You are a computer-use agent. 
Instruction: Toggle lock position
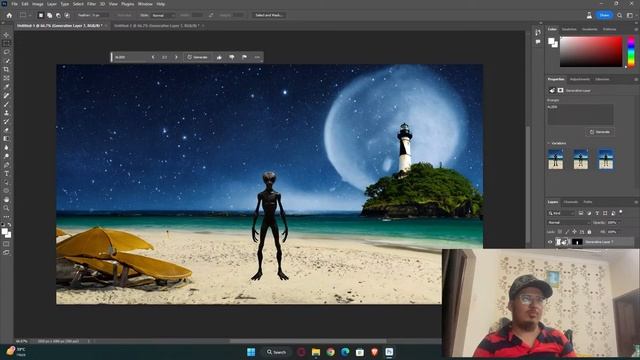574,232
